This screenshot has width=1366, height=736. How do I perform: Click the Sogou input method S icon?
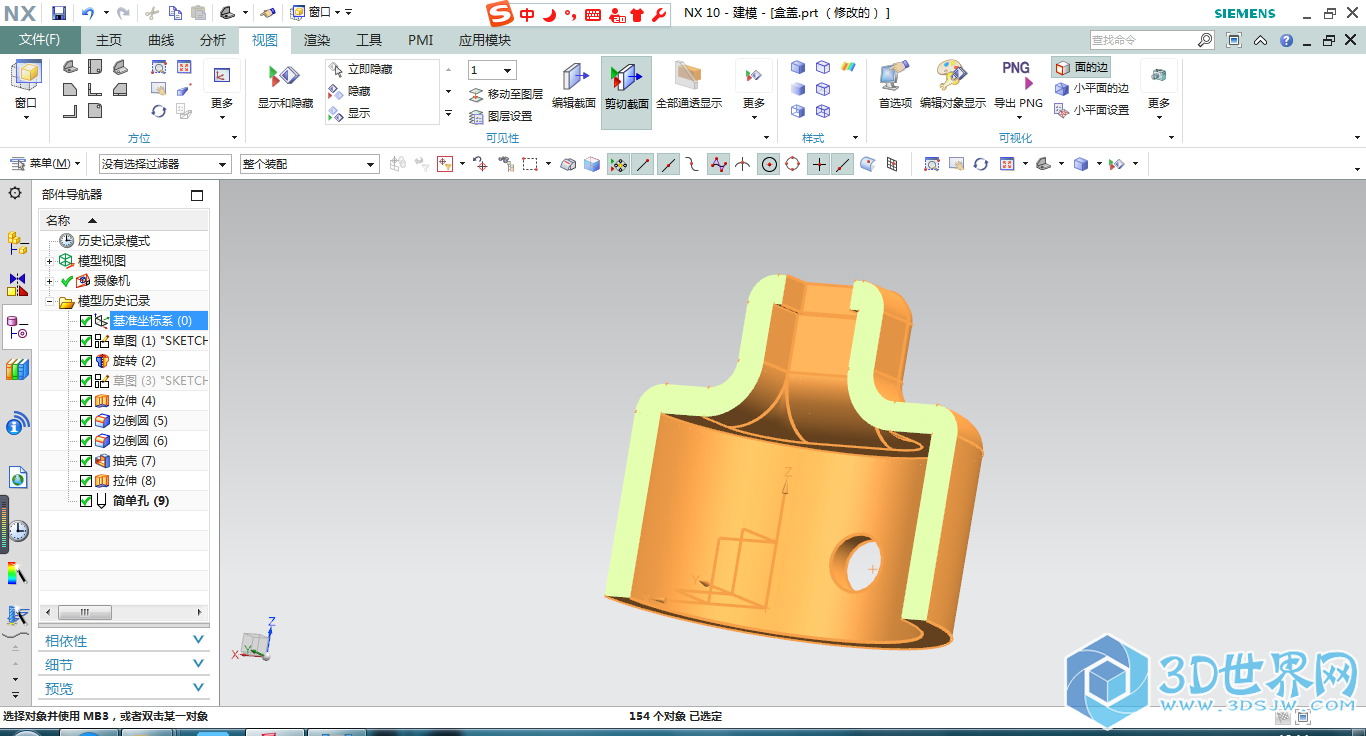click(499, 13)
